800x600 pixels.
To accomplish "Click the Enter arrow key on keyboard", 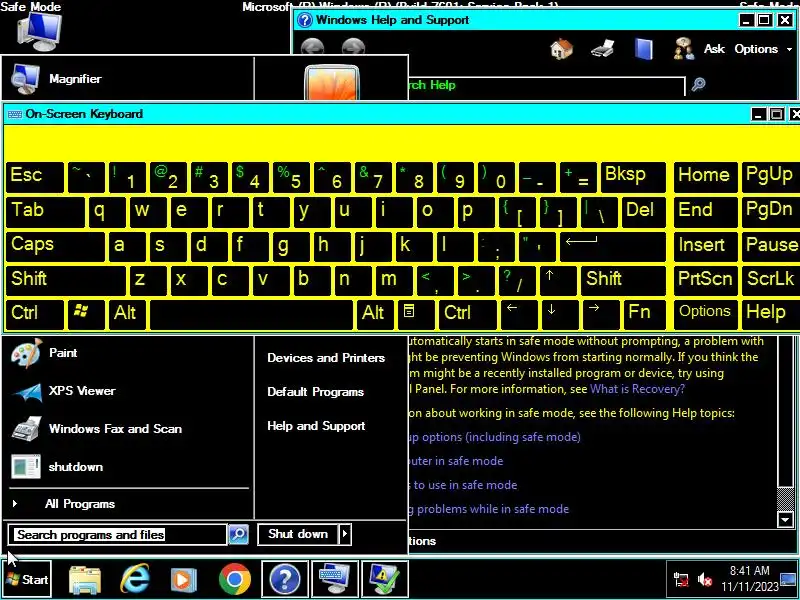I will tap(613, 246).
